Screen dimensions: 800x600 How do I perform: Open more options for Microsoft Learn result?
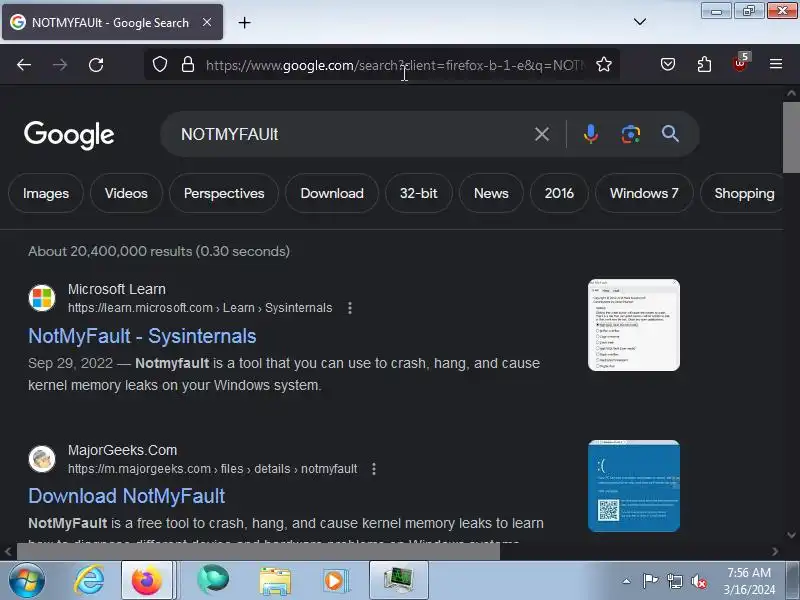pyautogui.click(x=350, y=308)
